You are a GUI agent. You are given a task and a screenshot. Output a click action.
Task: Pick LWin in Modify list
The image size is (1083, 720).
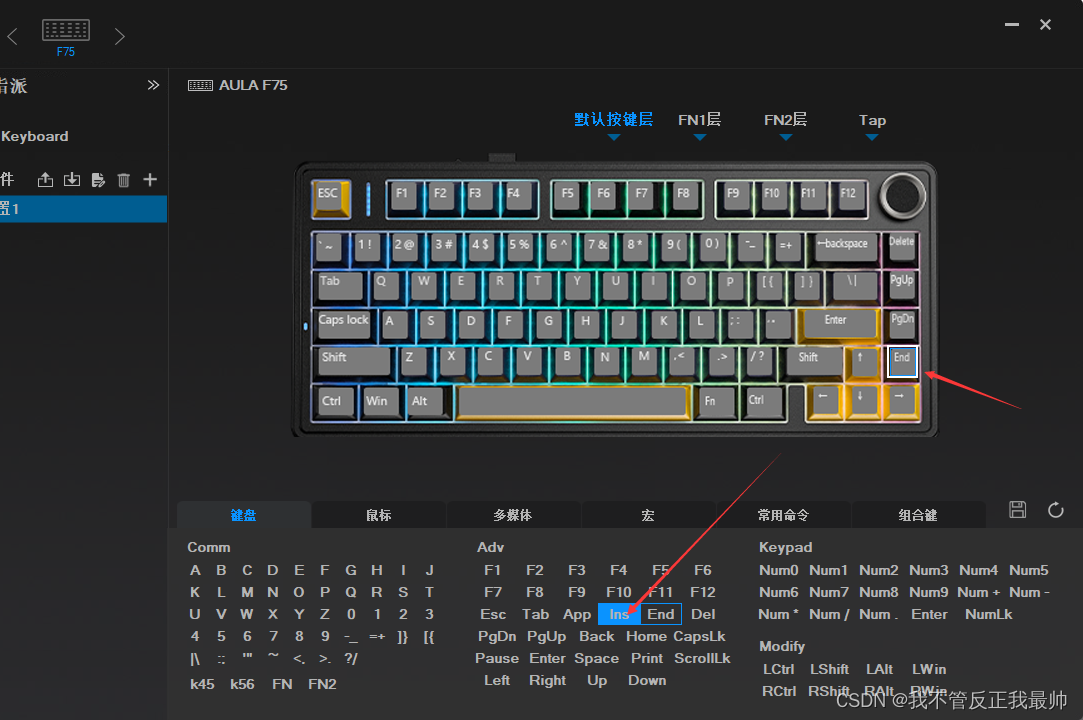[929, 669]
